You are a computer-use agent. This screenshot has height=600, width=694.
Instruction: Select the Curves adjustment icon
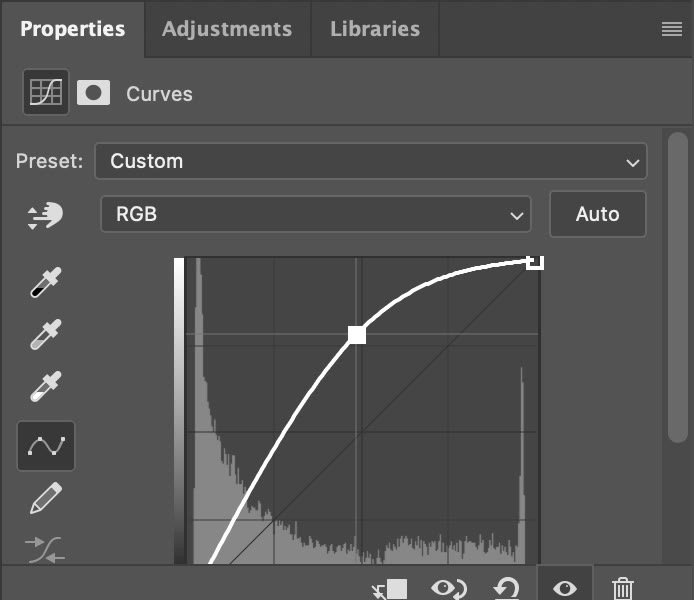tap(46, 92)
